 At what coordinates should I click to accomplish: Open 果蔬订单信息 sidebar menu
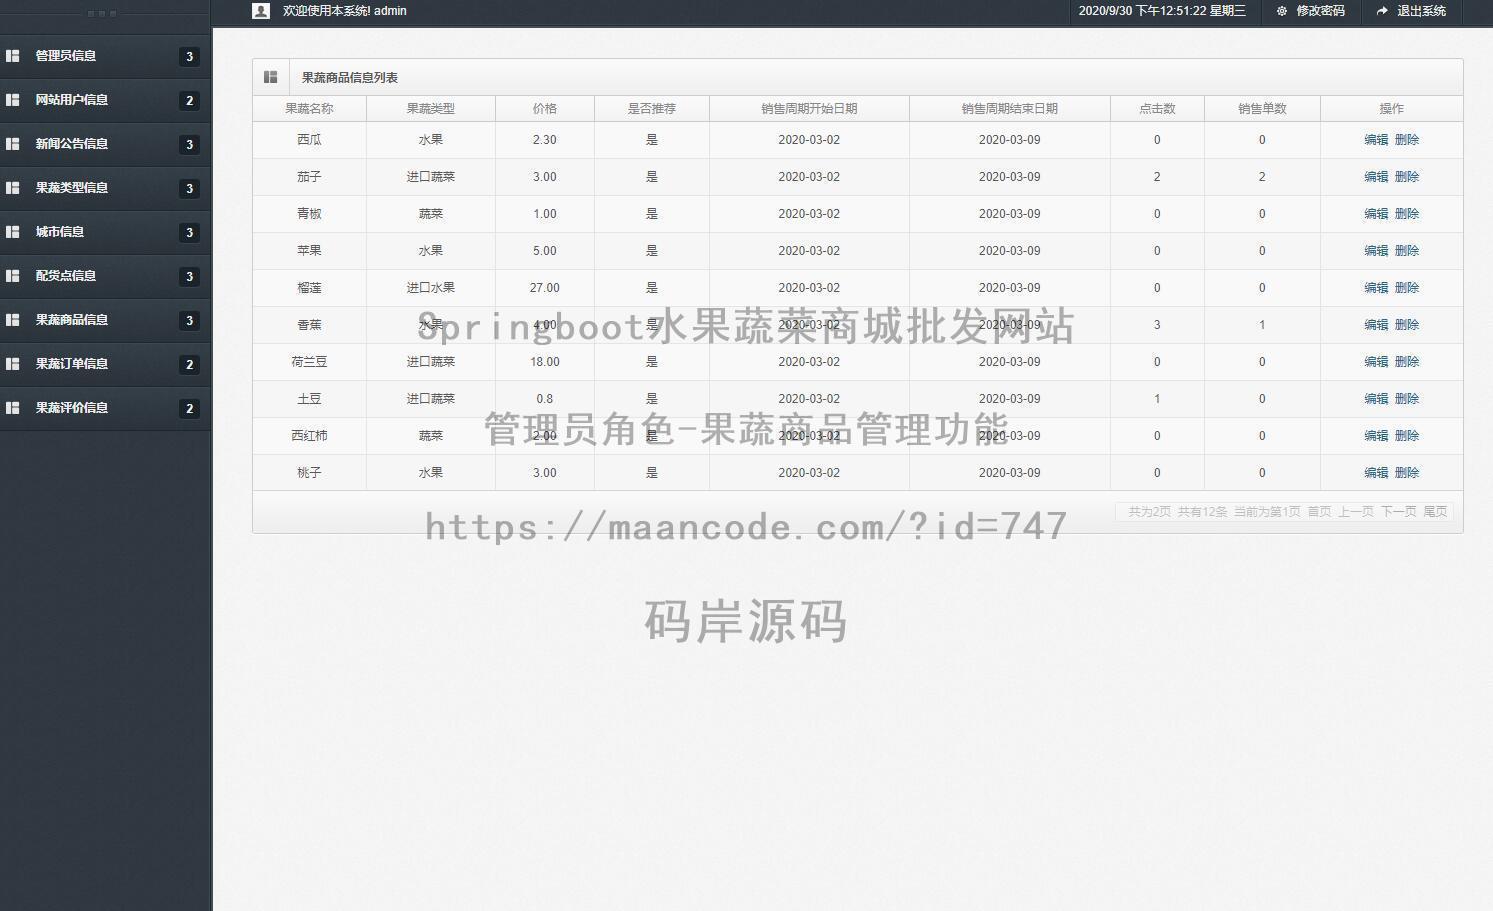point(105,364)
